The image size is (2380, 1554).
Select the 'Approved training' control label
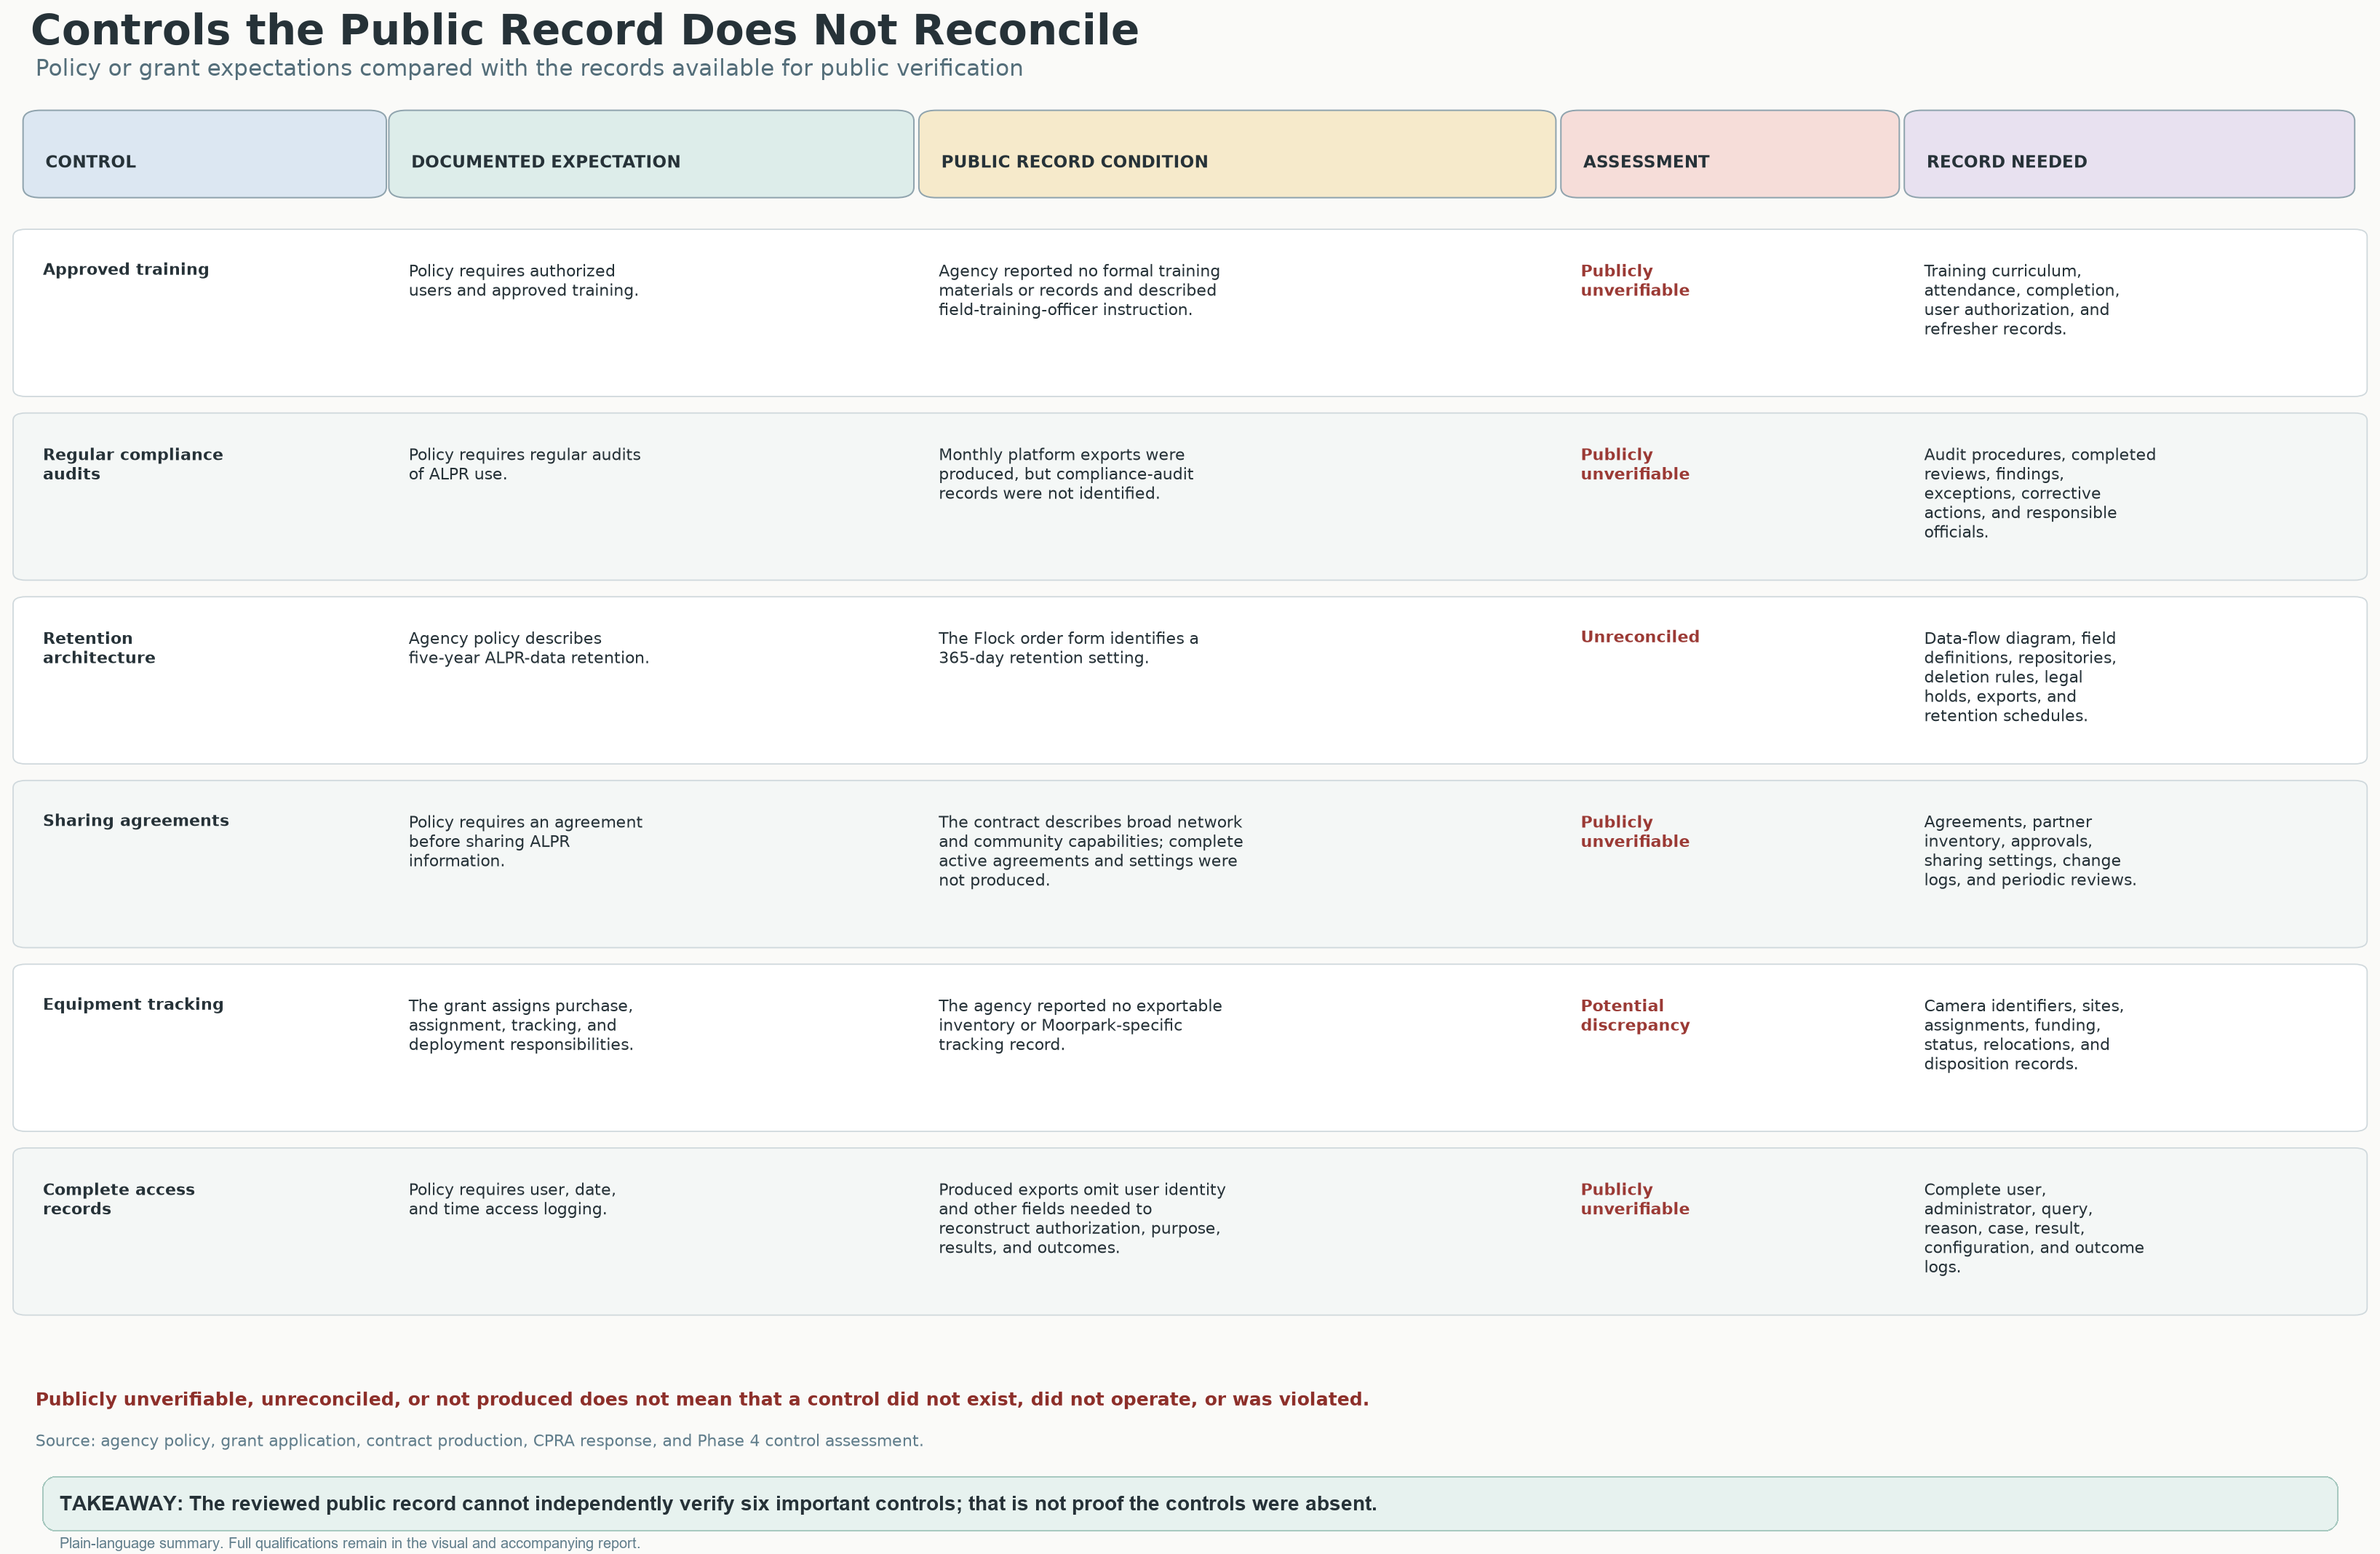[x=126, y=269]
